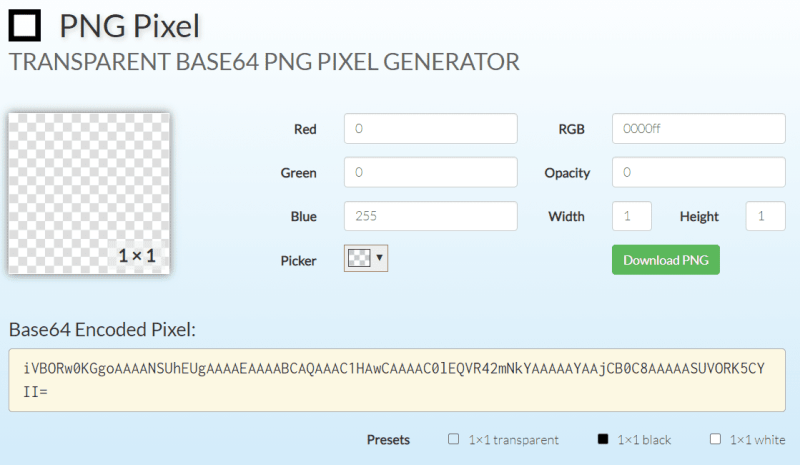Click the Height input field
This screenshot has height=465, width=800.
pos(765,216)
